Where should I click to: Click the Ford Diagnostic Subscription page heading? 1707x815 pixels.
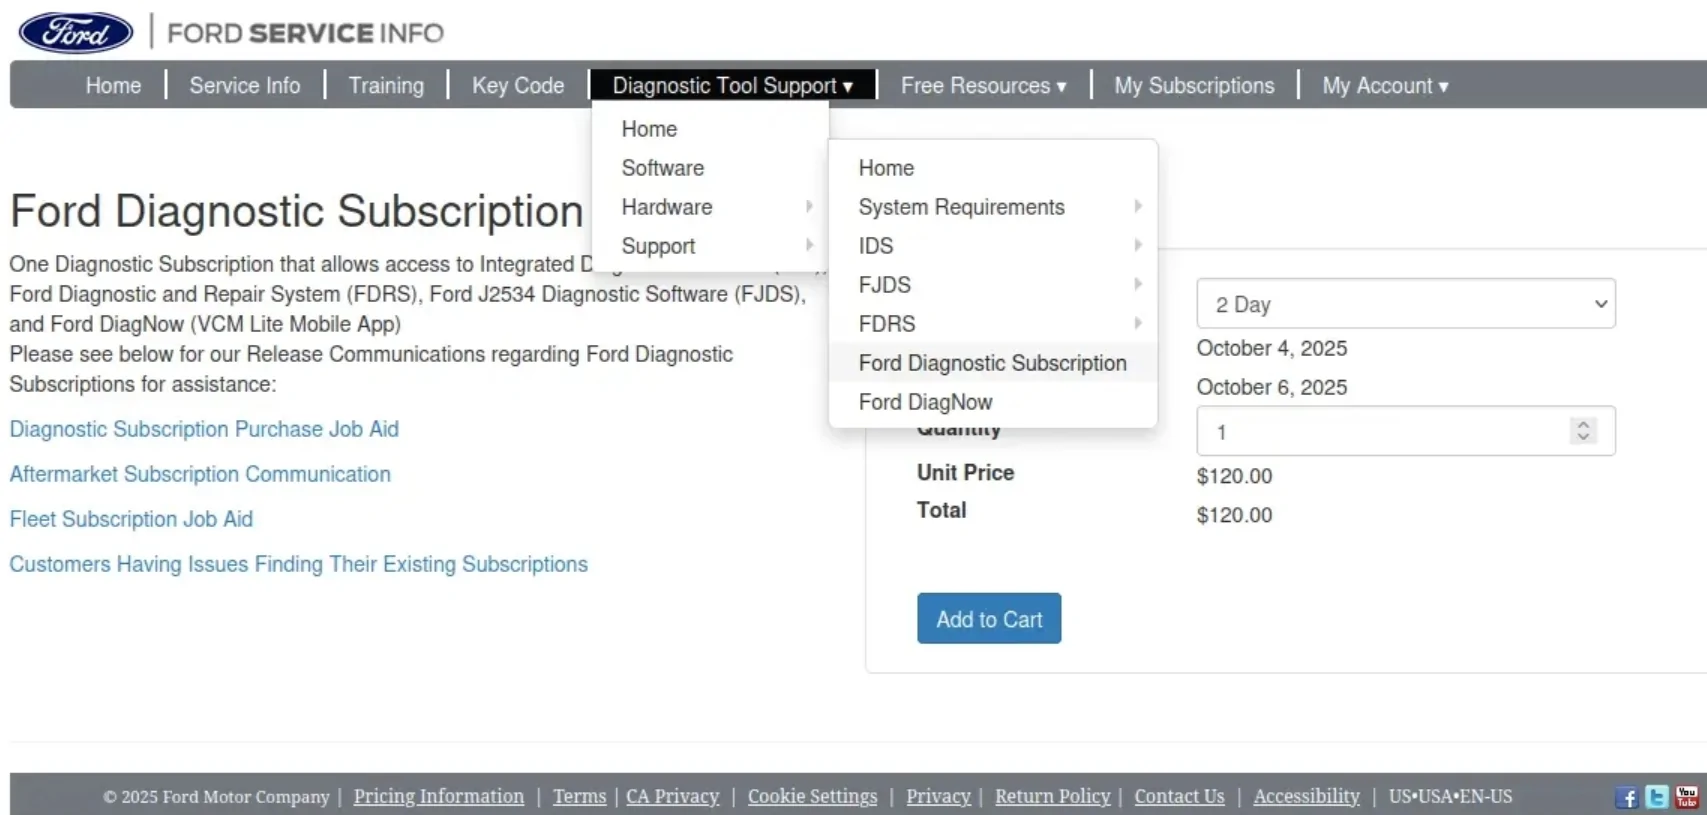click(297, 211)
